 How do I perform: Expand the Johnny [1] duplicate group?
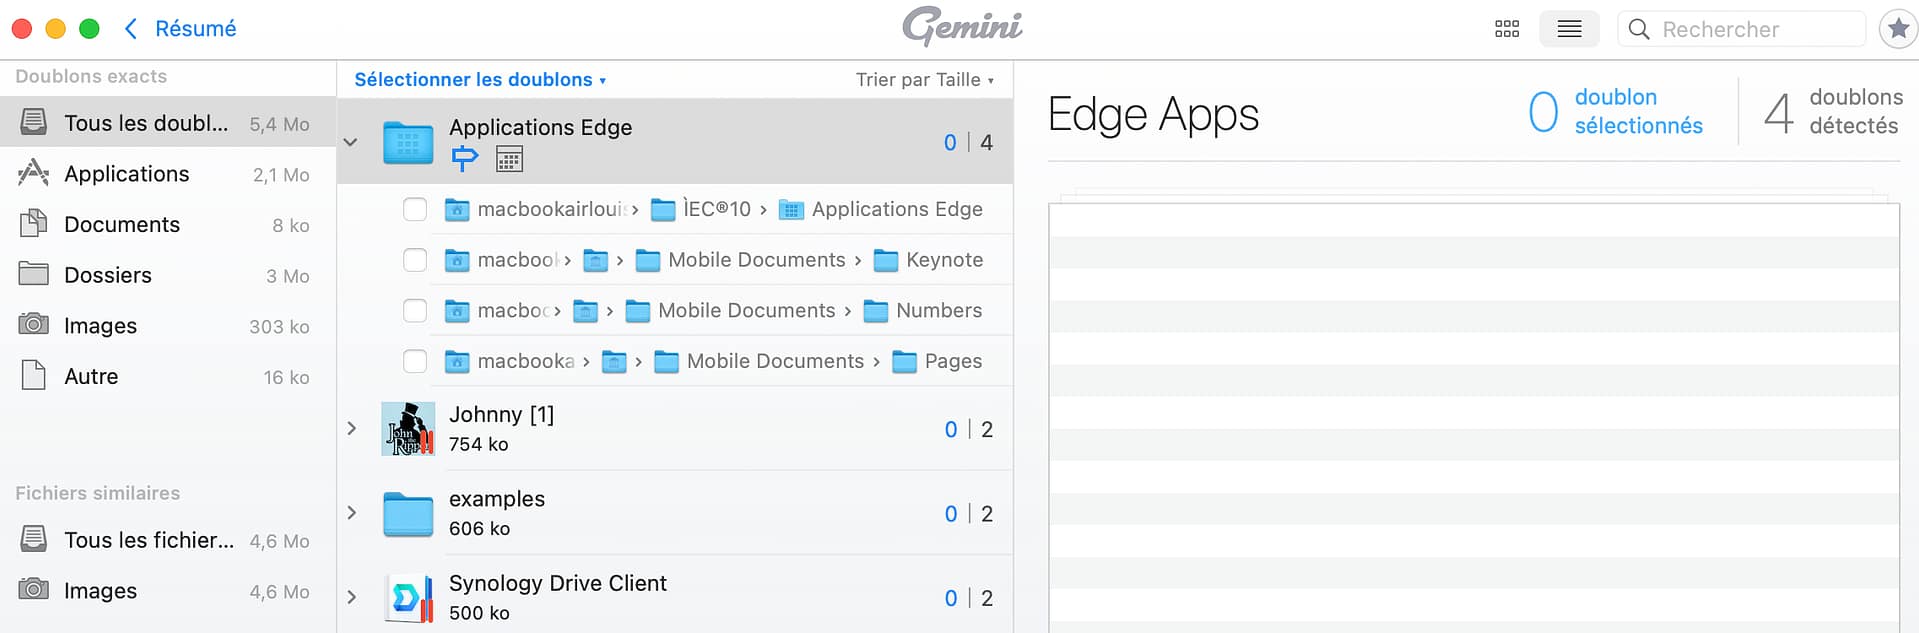pyautogui.click(x=351, y=429)
